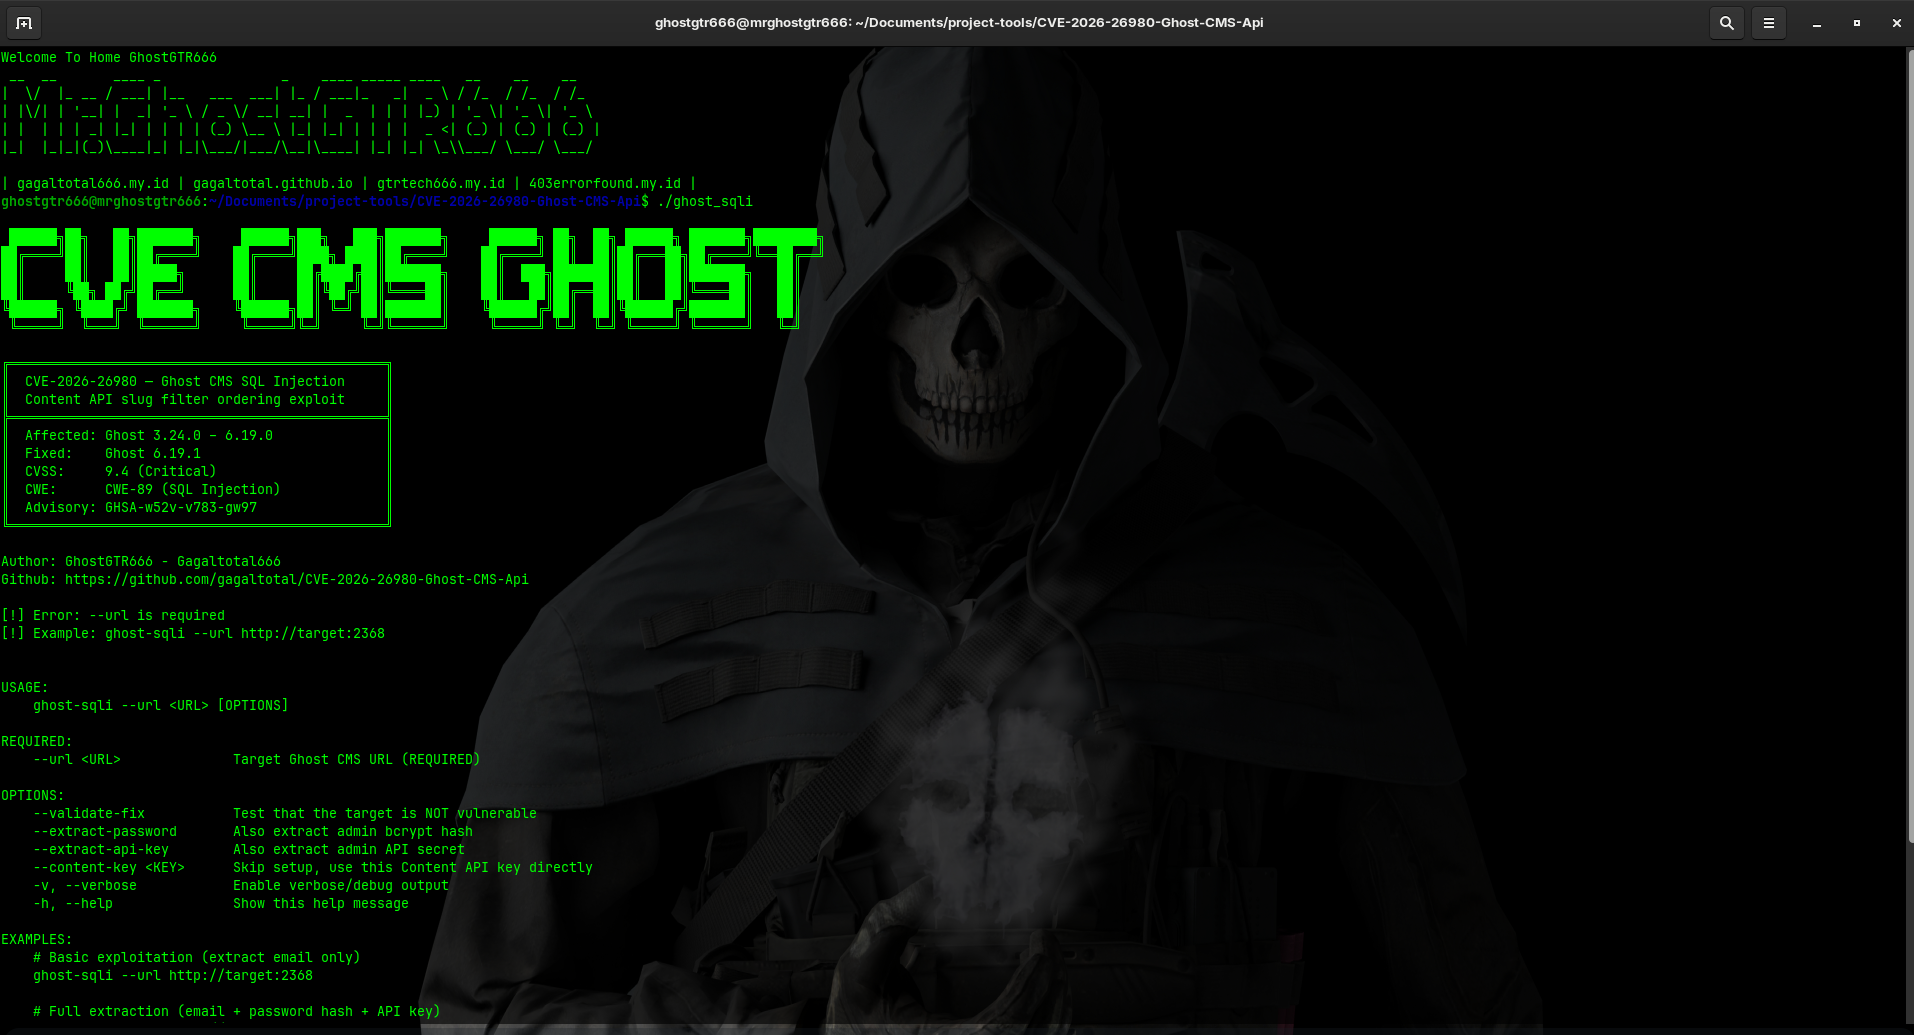1914x1035 pixels.
Task: Click the '--content-key <KEY>' option name
Action: pyautogui.click(x=109, y=868)
